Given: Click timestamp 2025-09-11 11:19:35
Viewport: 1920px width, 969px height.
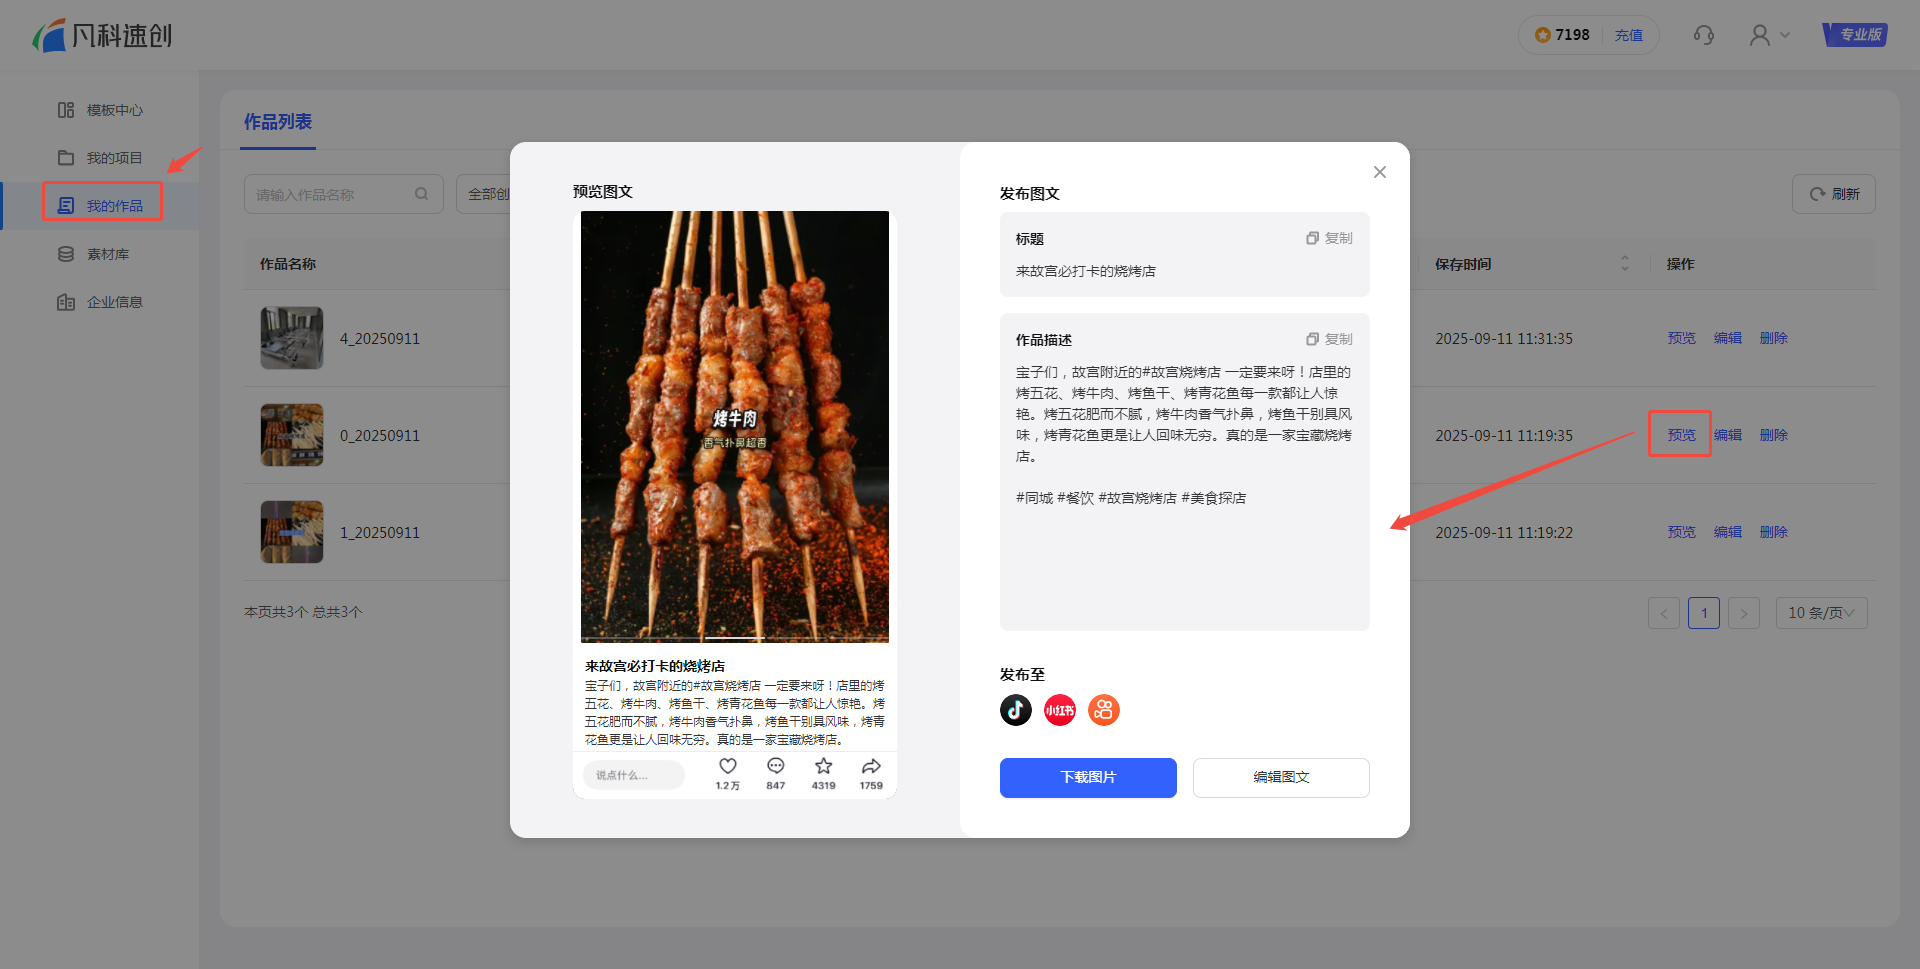Looking at the screenshot, I should click(x=1504, y=436).
